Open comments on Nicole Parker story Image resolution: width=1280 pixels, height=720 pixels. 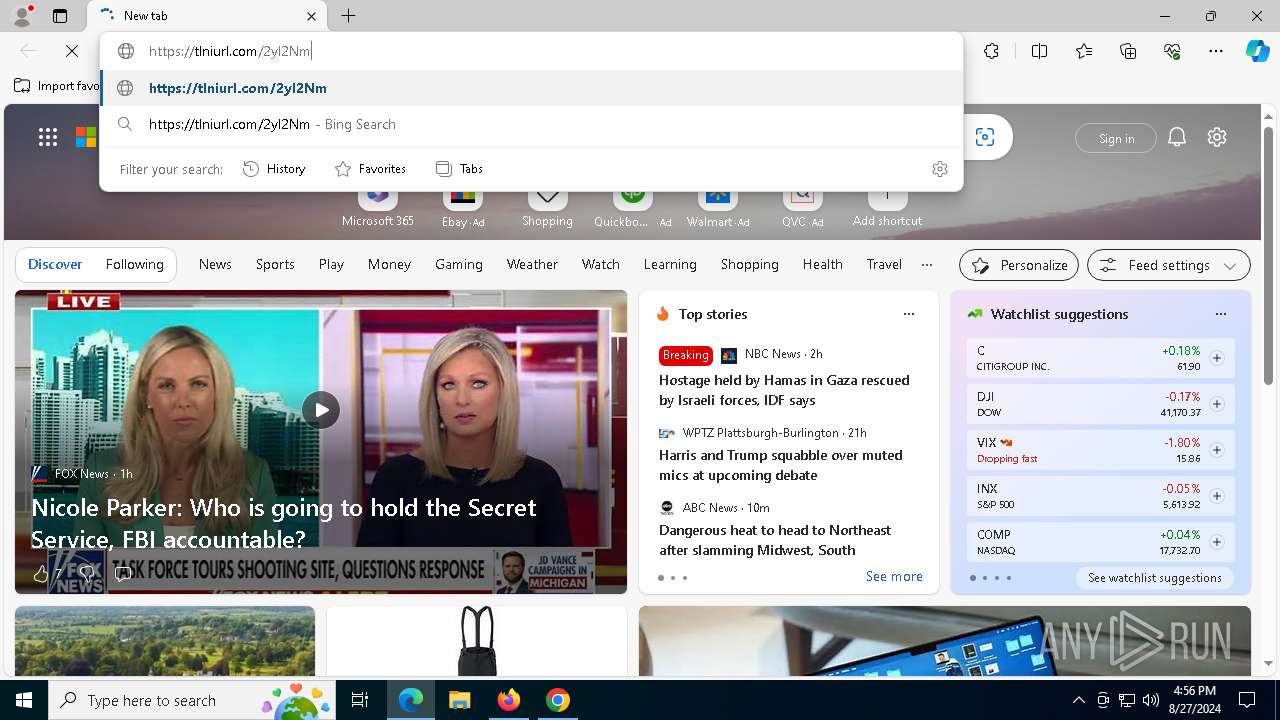pyautogui.click(x=123, y=573)
